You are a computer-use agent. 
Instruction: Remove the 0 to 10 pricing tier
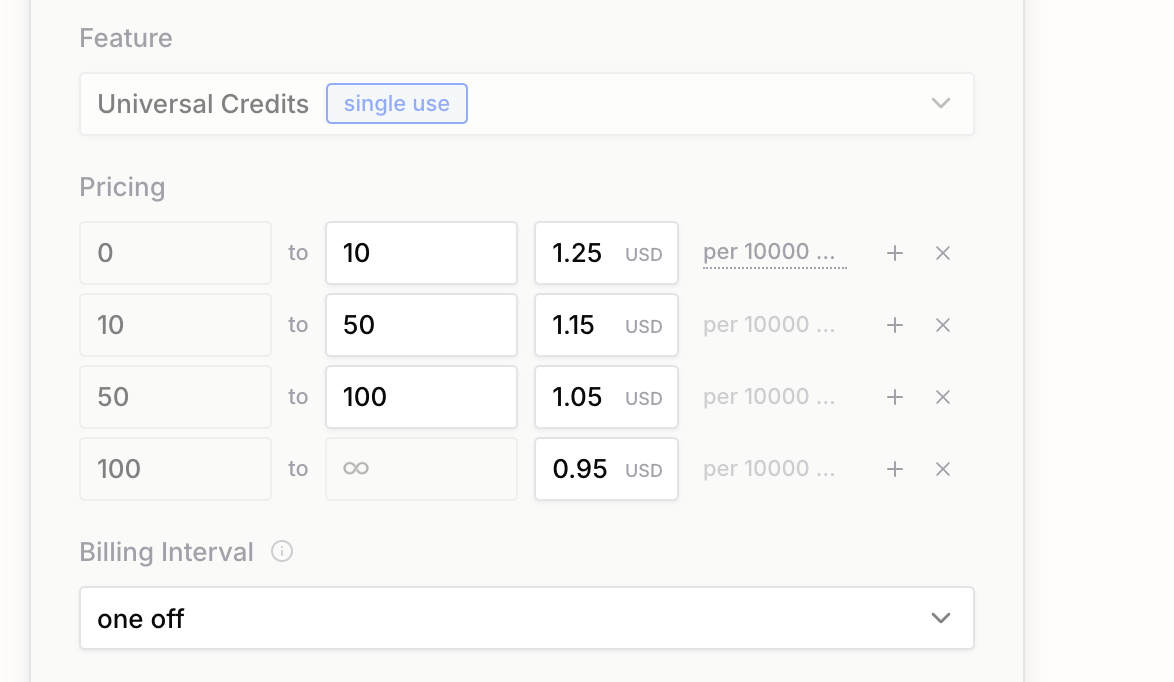point(942,254)
